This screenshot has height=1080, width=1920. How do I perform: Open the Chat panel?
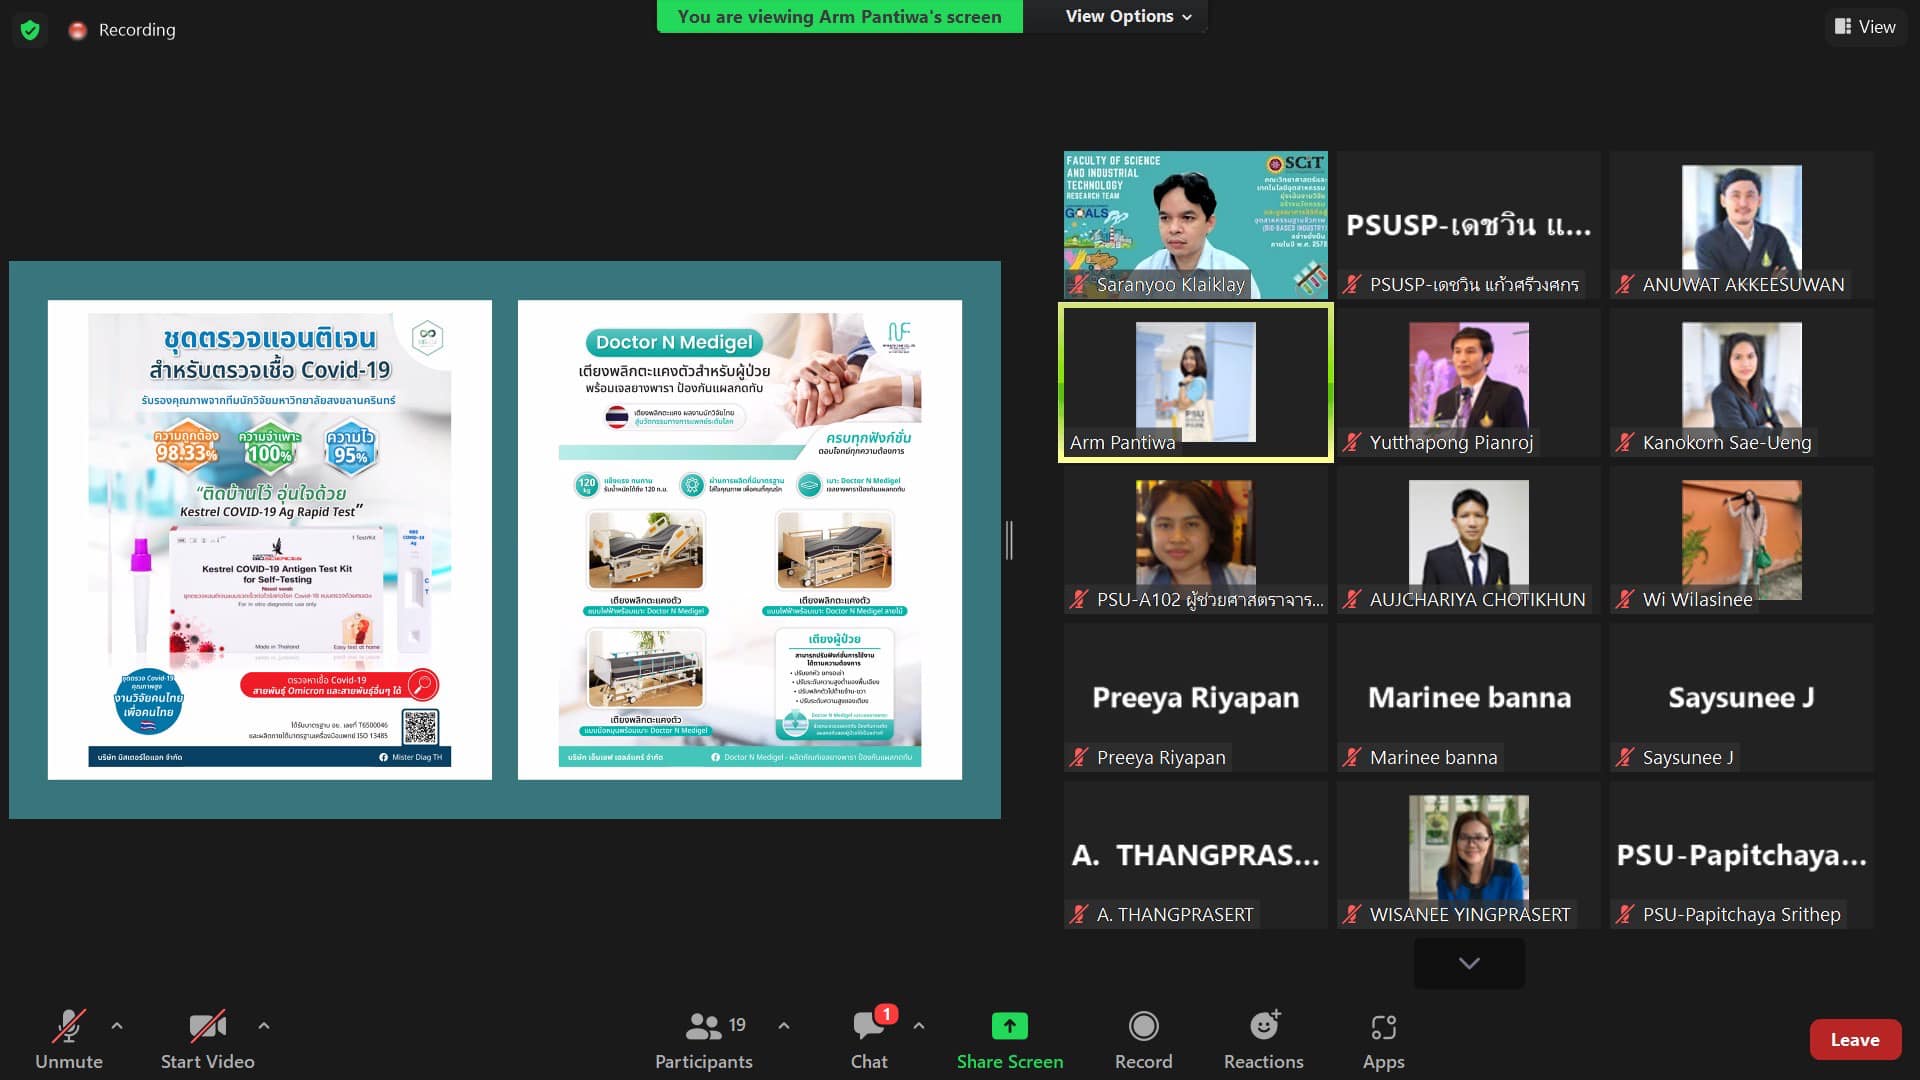[869, 1039]
